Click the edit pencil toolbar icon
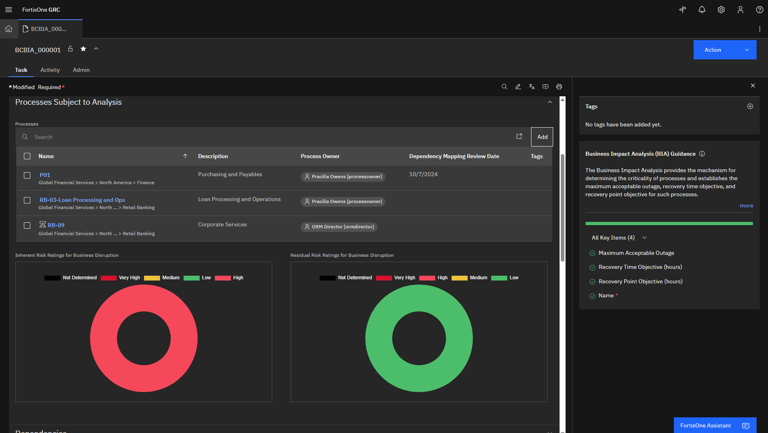The width and height of the screenshot is (768, 433). [x=518, y=87]
